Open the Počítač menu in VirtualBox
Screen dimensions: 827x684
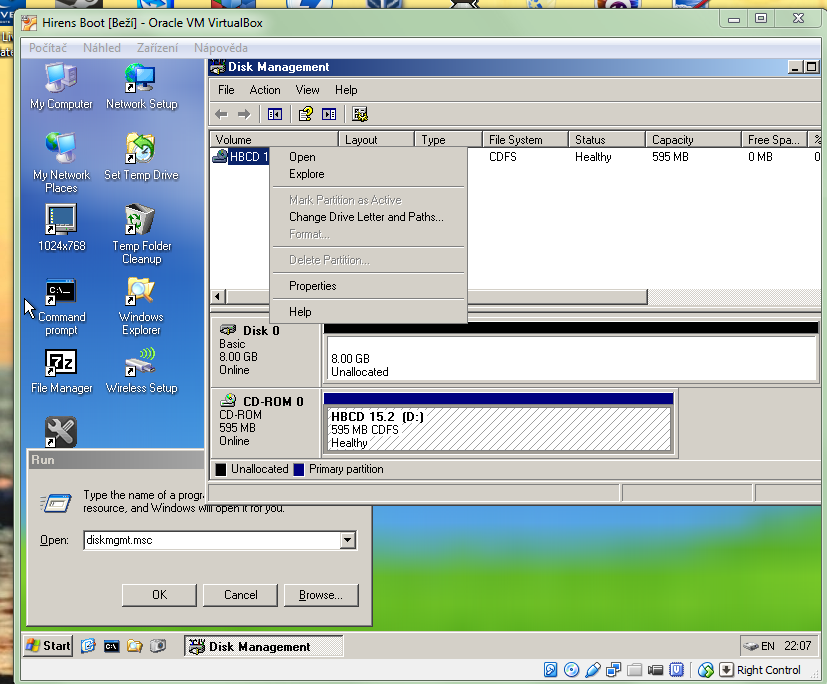(48, 48)
